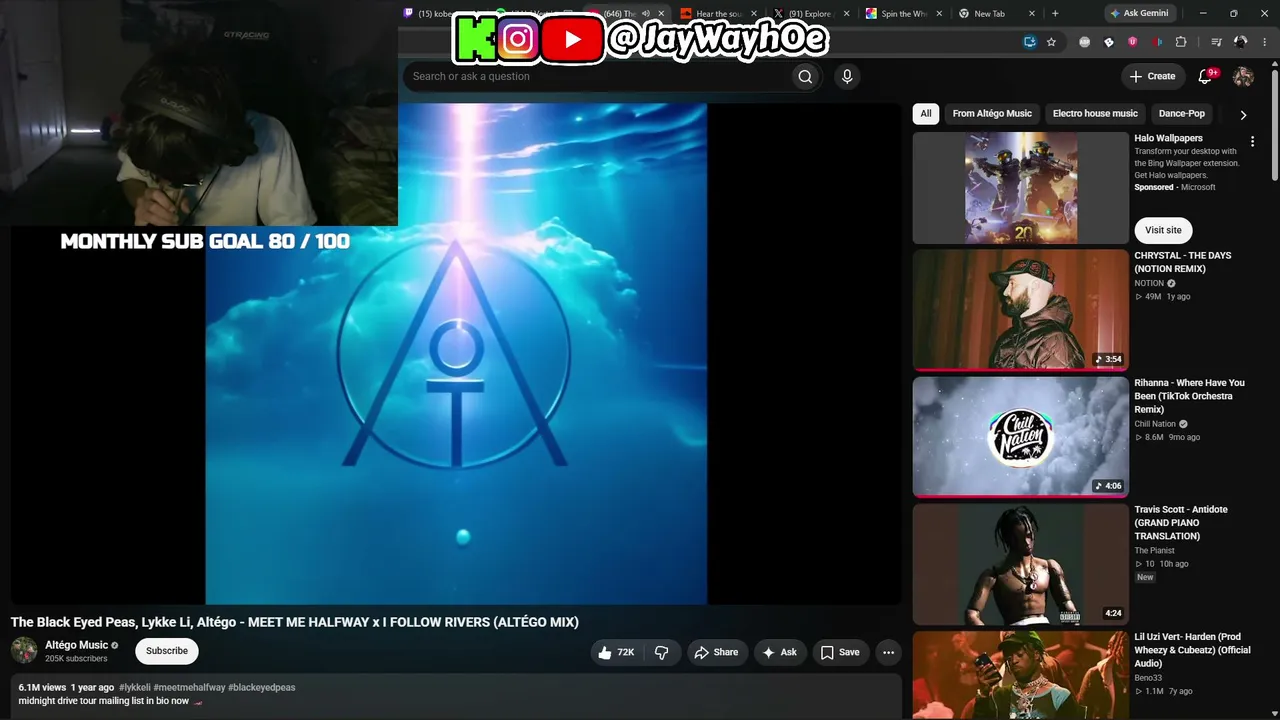Click the red shield extension icon
The width and height of the screenshot is (1280, 720).
click(x=1132, y=42)
